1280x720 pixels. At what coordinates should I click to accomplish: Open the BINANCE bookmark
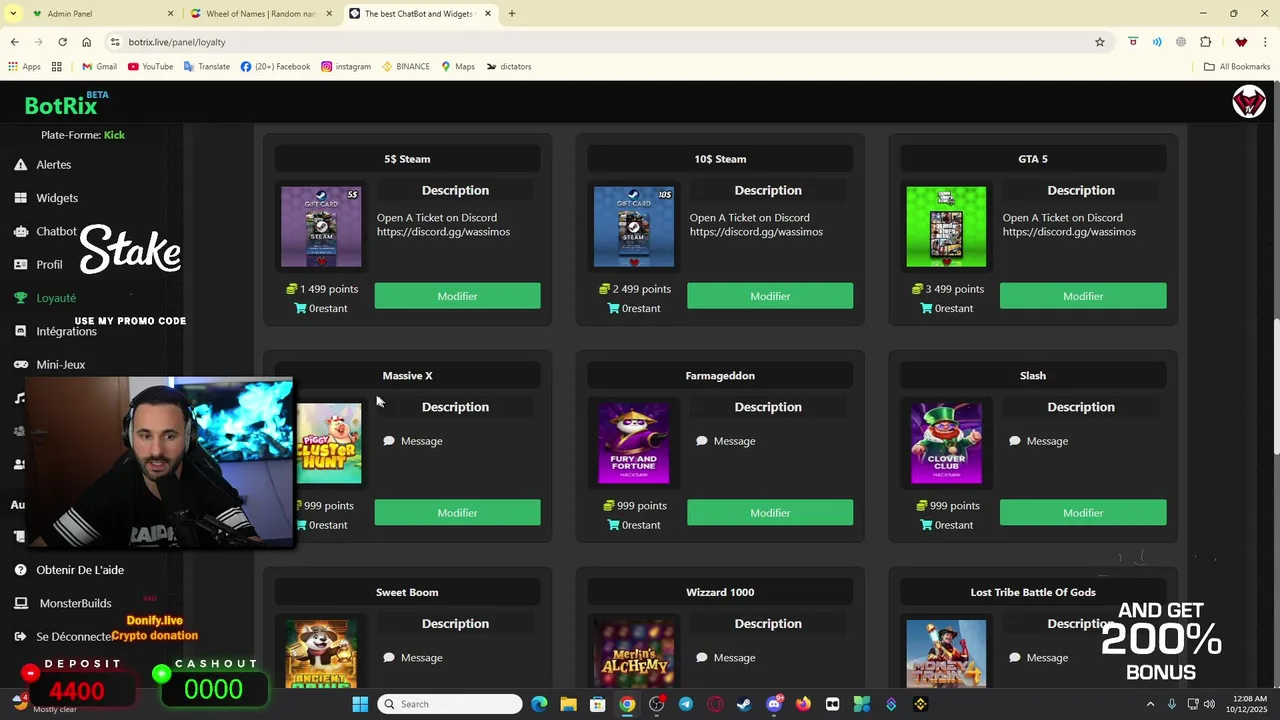(406, 67)
